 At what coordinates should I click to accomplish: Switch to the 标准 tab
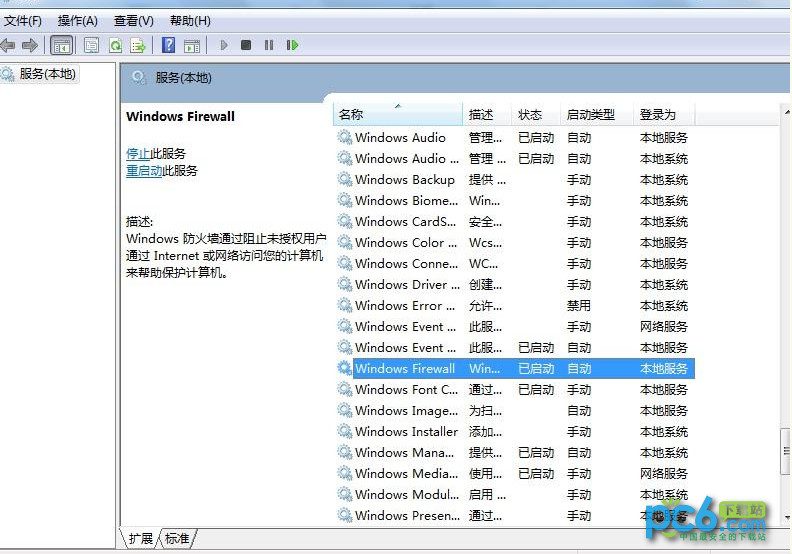[x=177, y=539]
